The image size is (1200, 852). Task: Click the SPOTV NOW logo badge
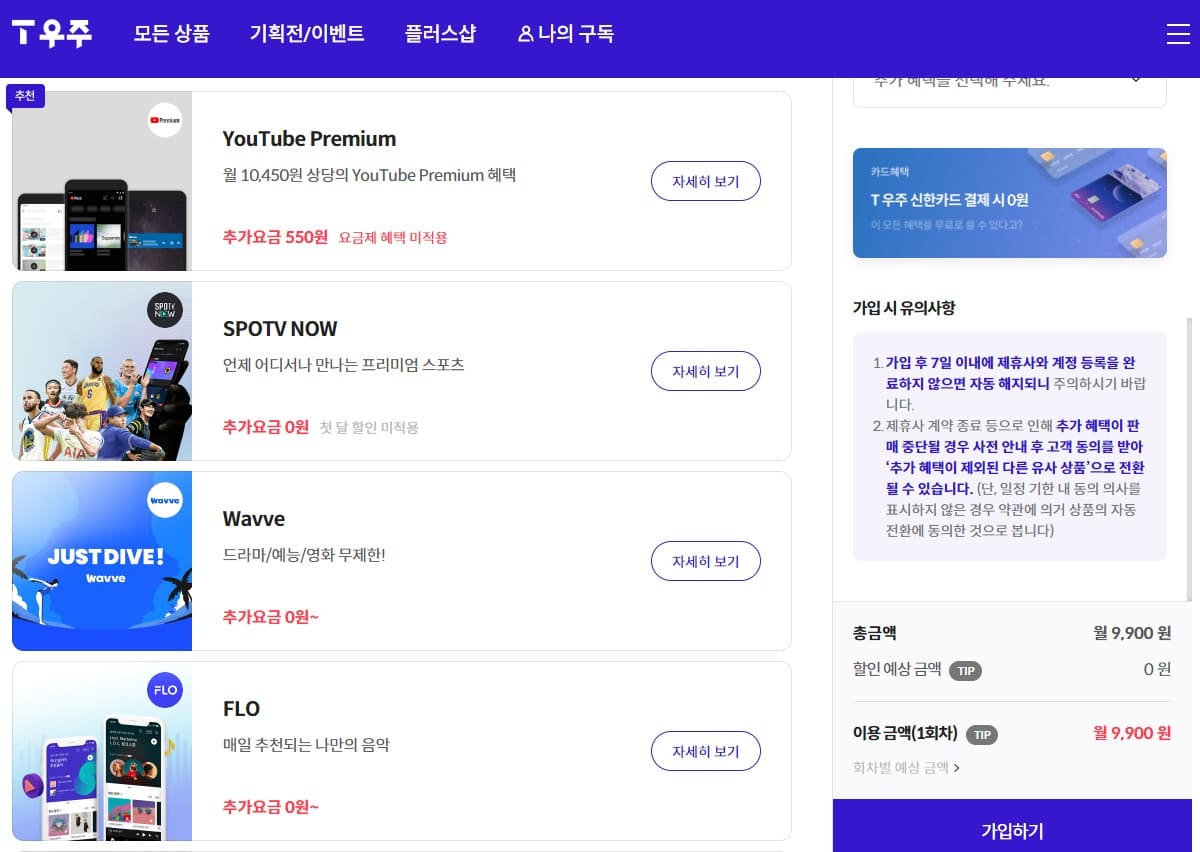165,310
